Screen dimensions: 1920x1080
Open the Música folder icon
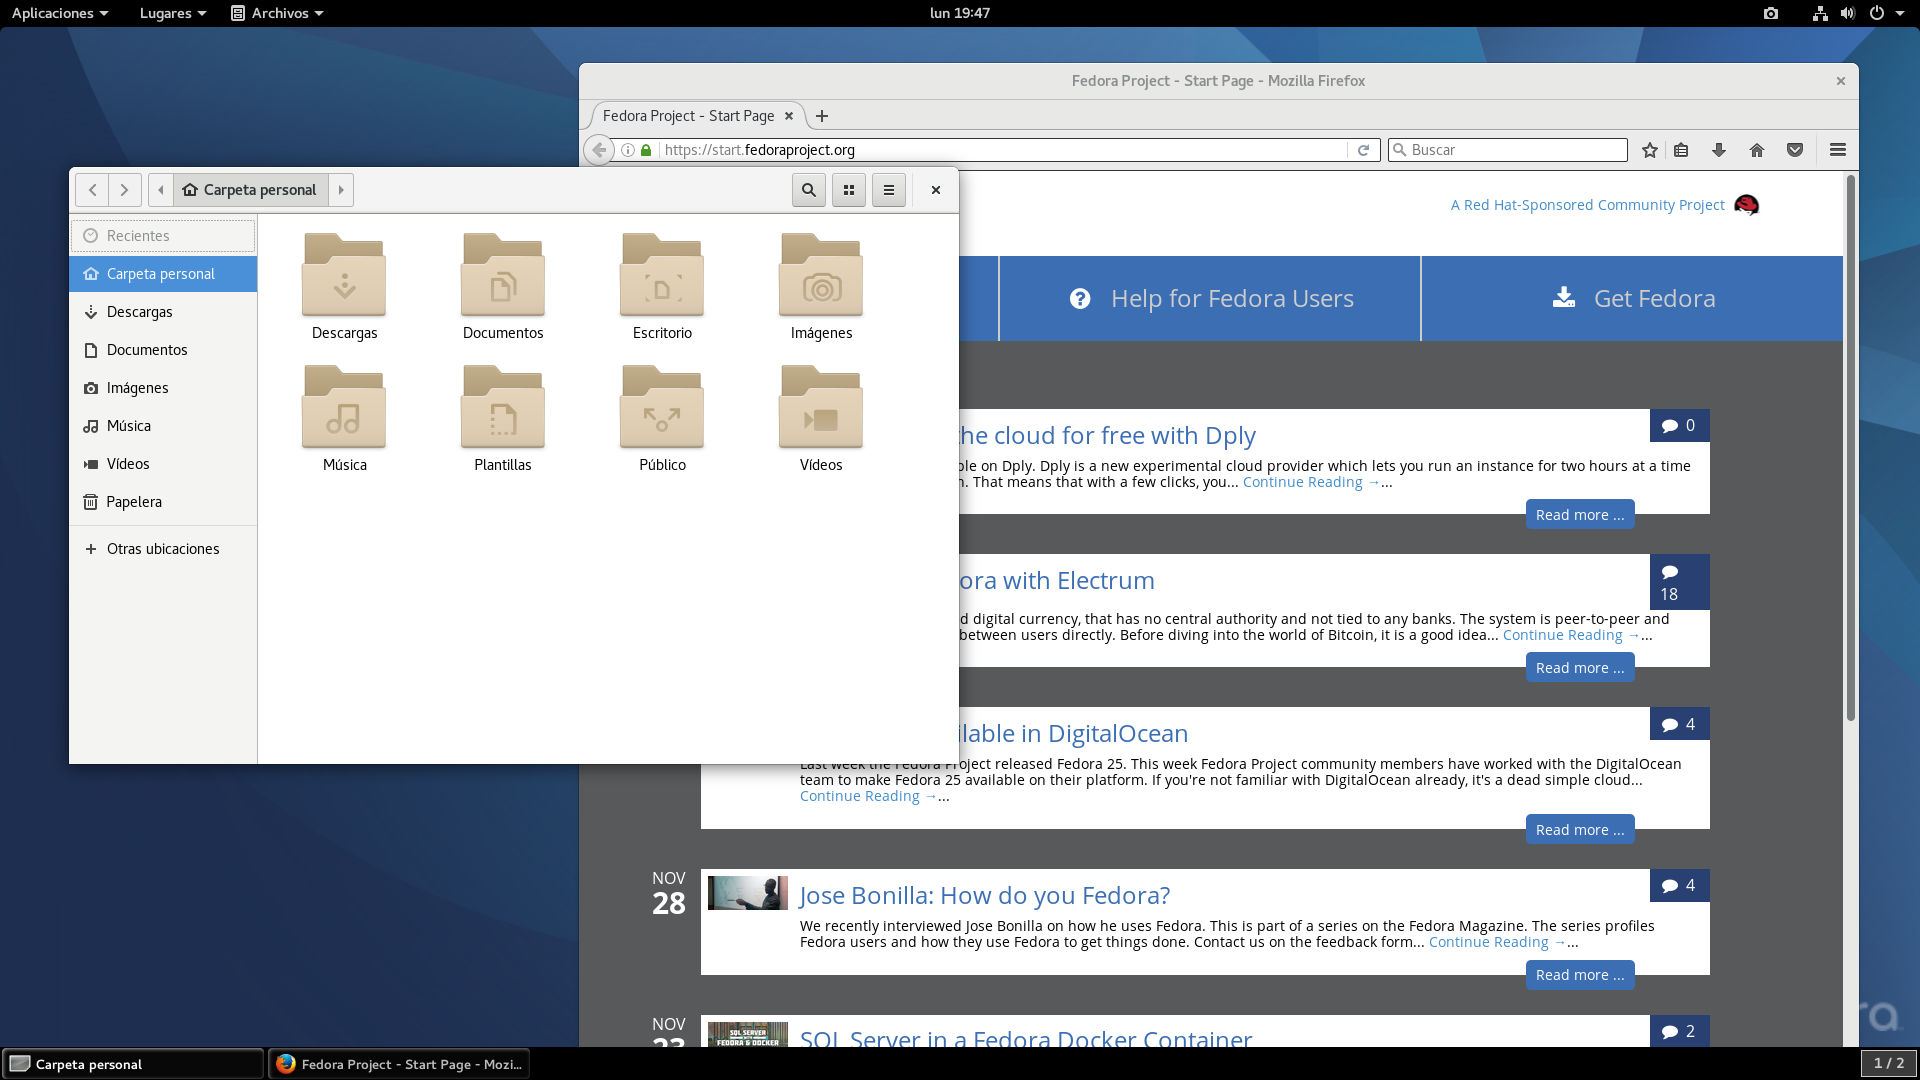click(x=344, y=407)
